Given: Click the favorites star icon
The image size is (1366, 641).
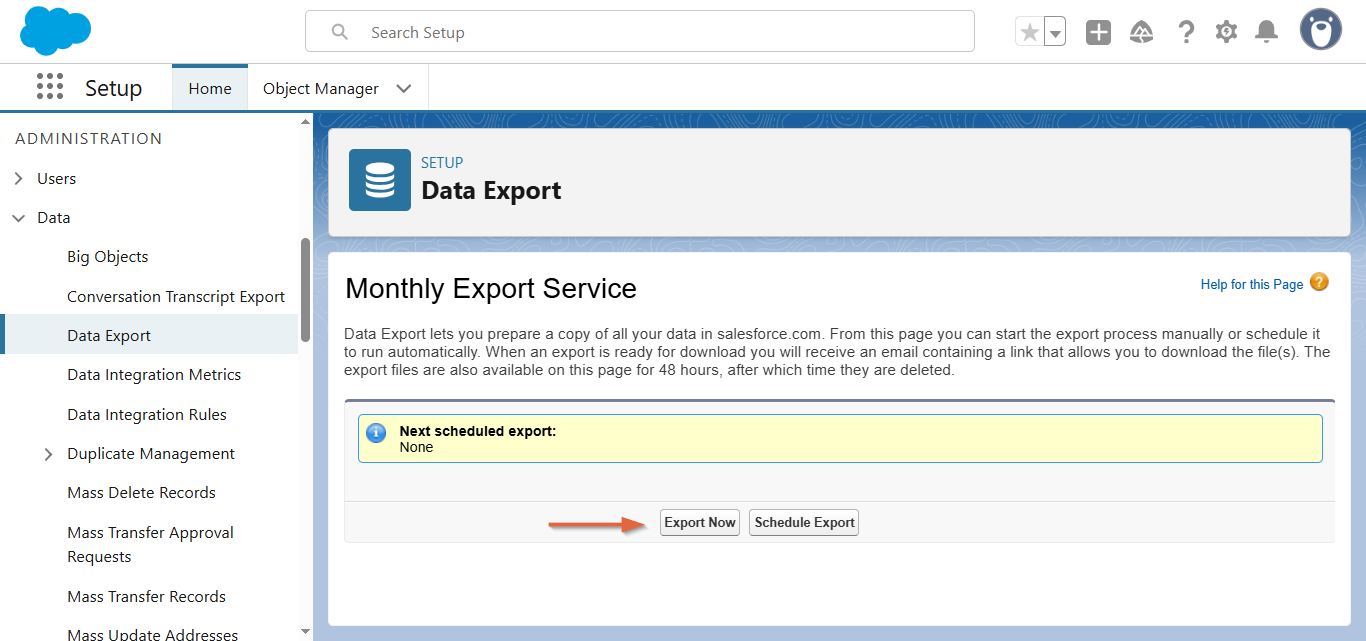Looking at the screenshot, I should [1029, 32].
